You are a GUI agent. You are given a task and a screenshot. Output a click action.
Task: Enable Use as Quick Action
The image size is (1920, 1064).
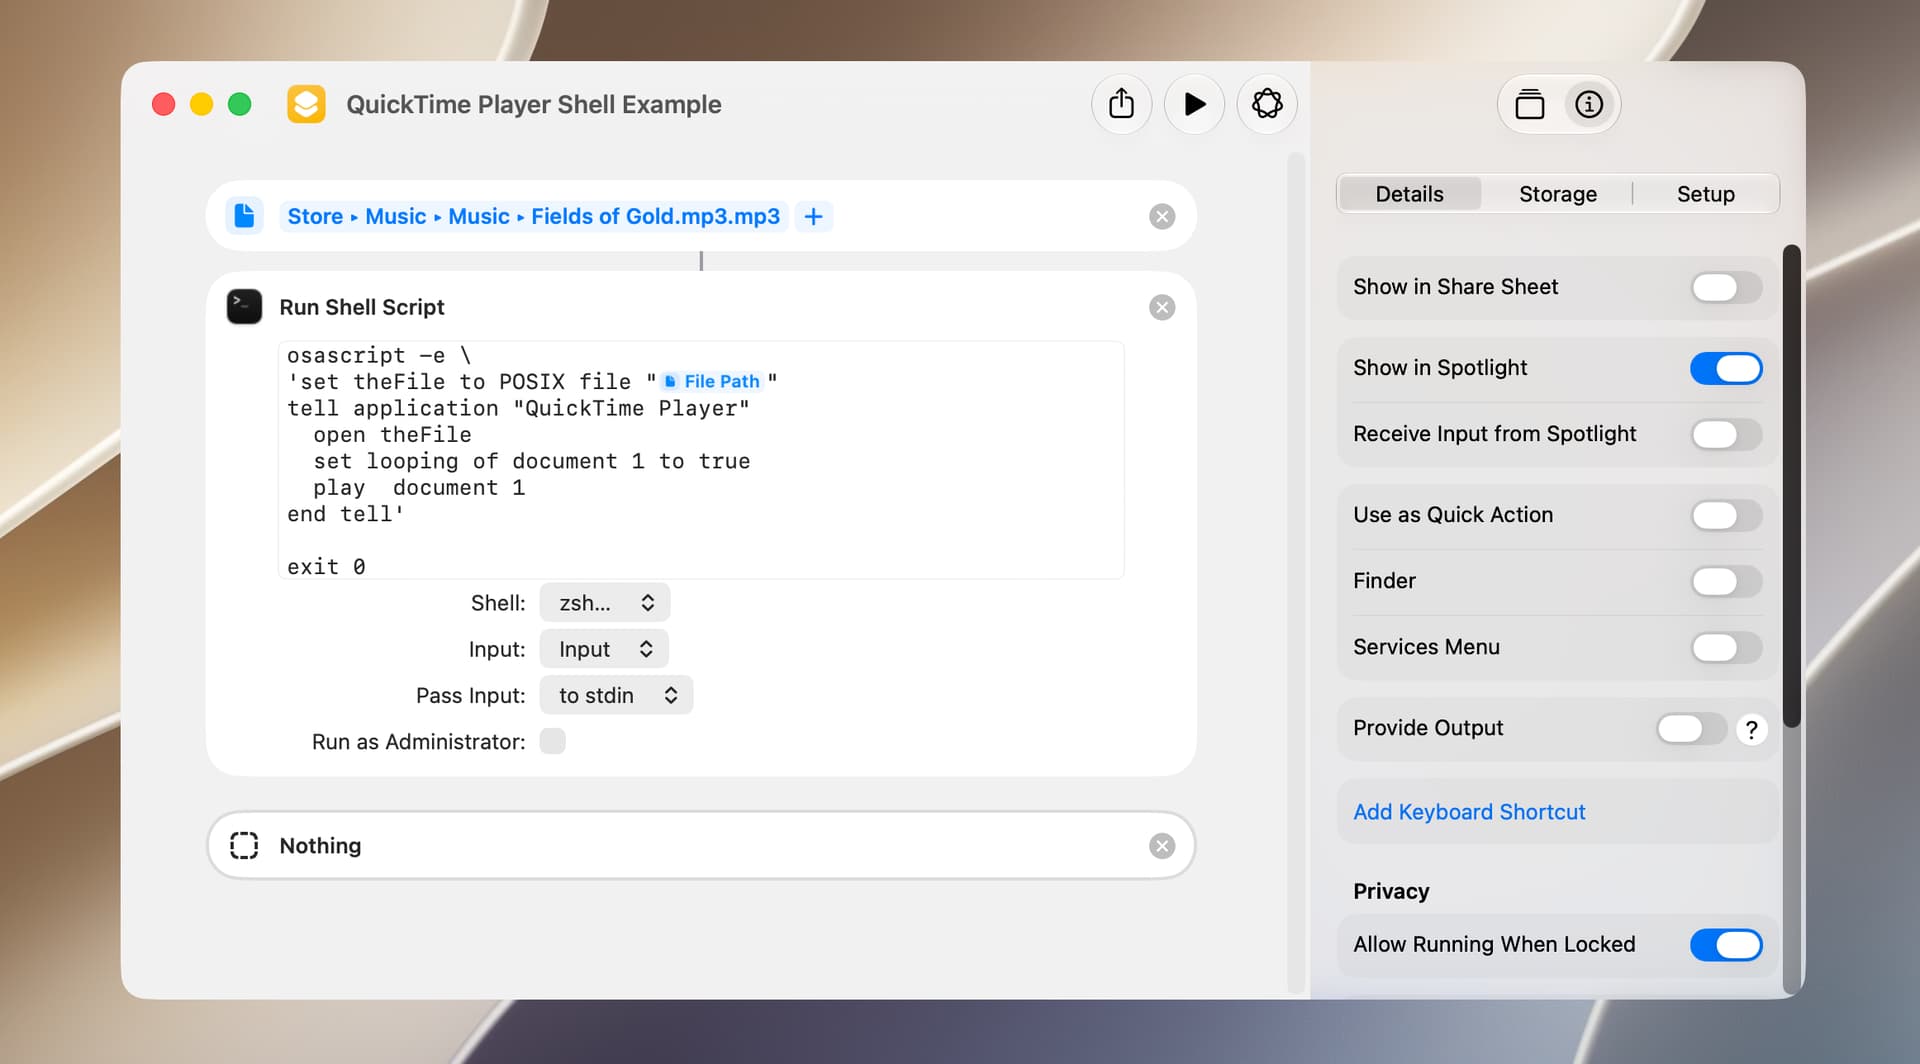click(x=1726, y=515)
